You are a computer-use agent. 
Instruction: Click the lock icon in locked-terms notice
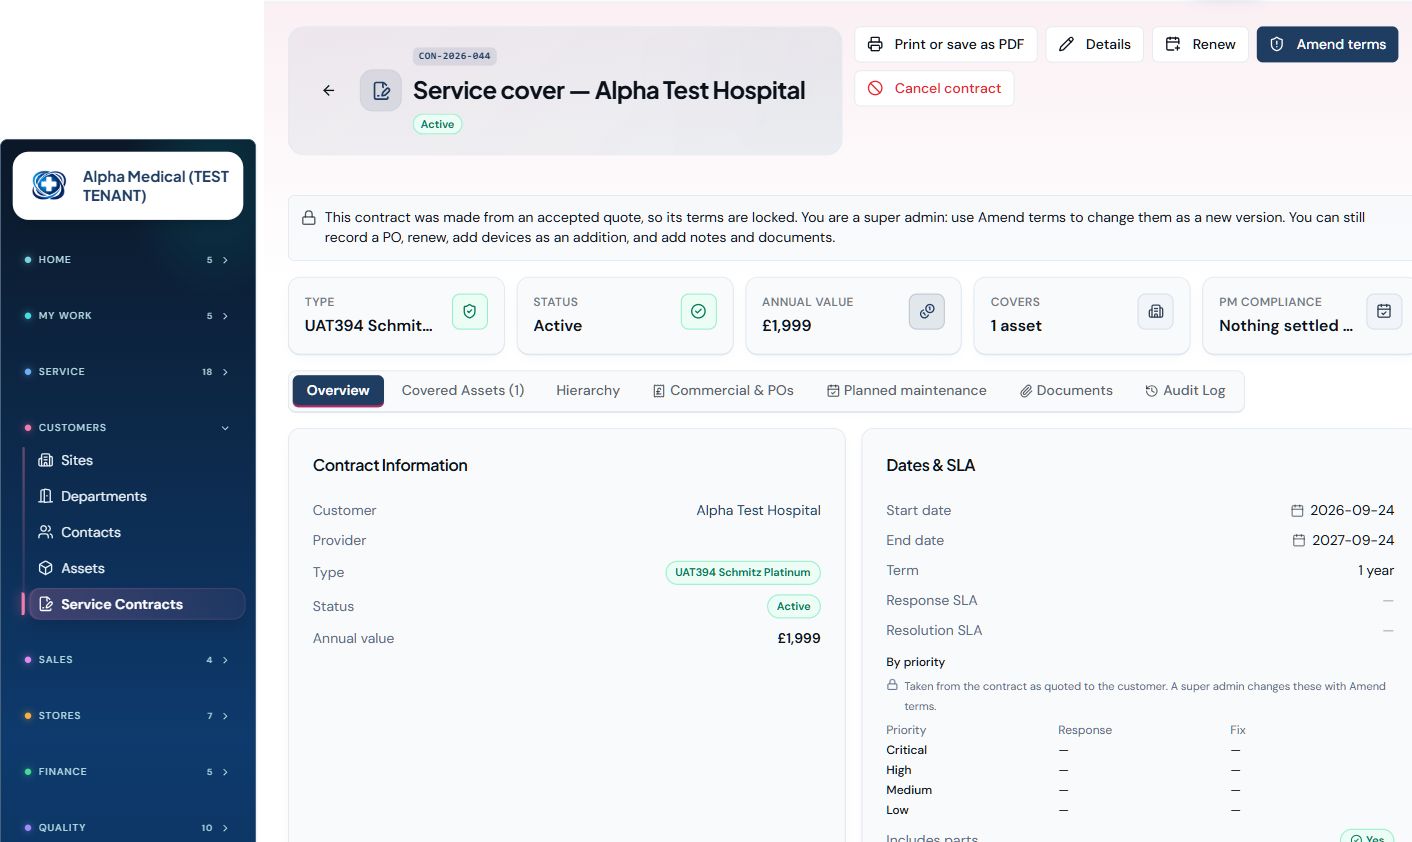tap(309, 217)
